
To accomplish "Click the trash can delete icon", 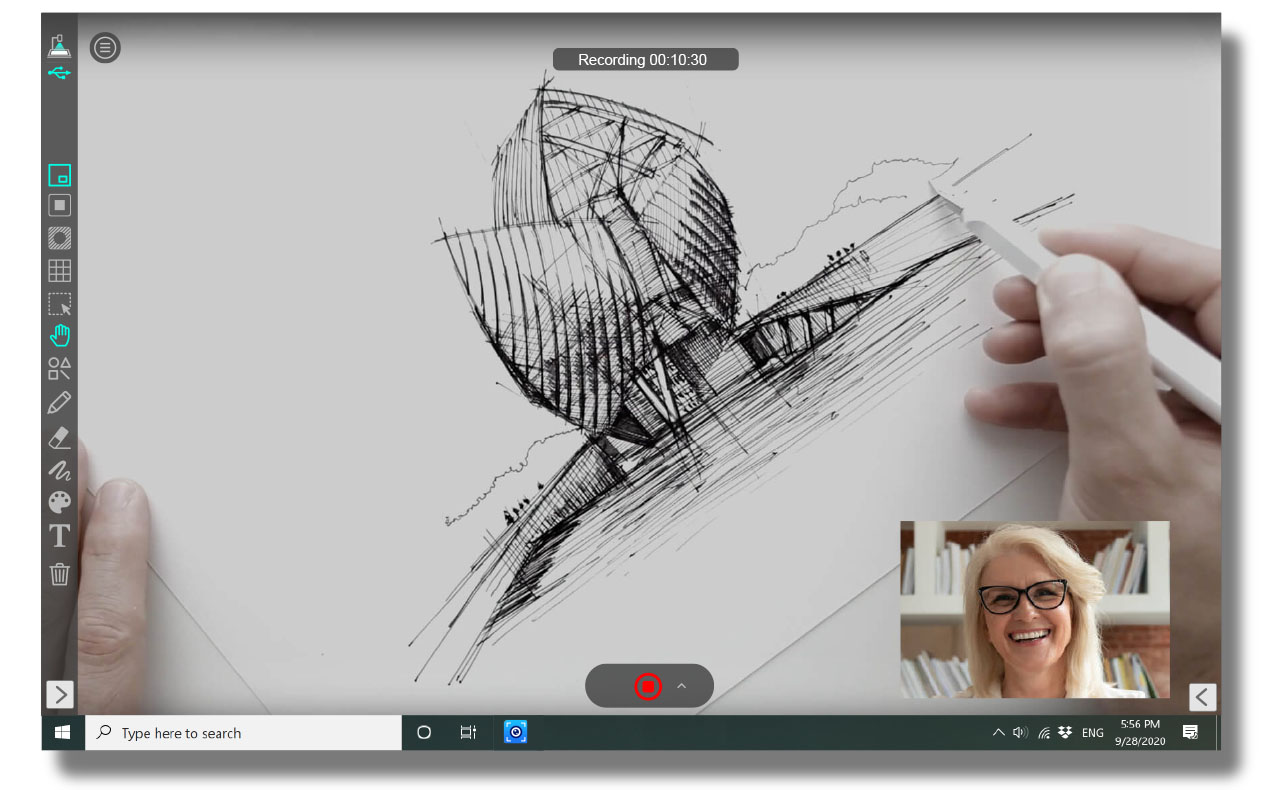I will (x=59, y=574).
